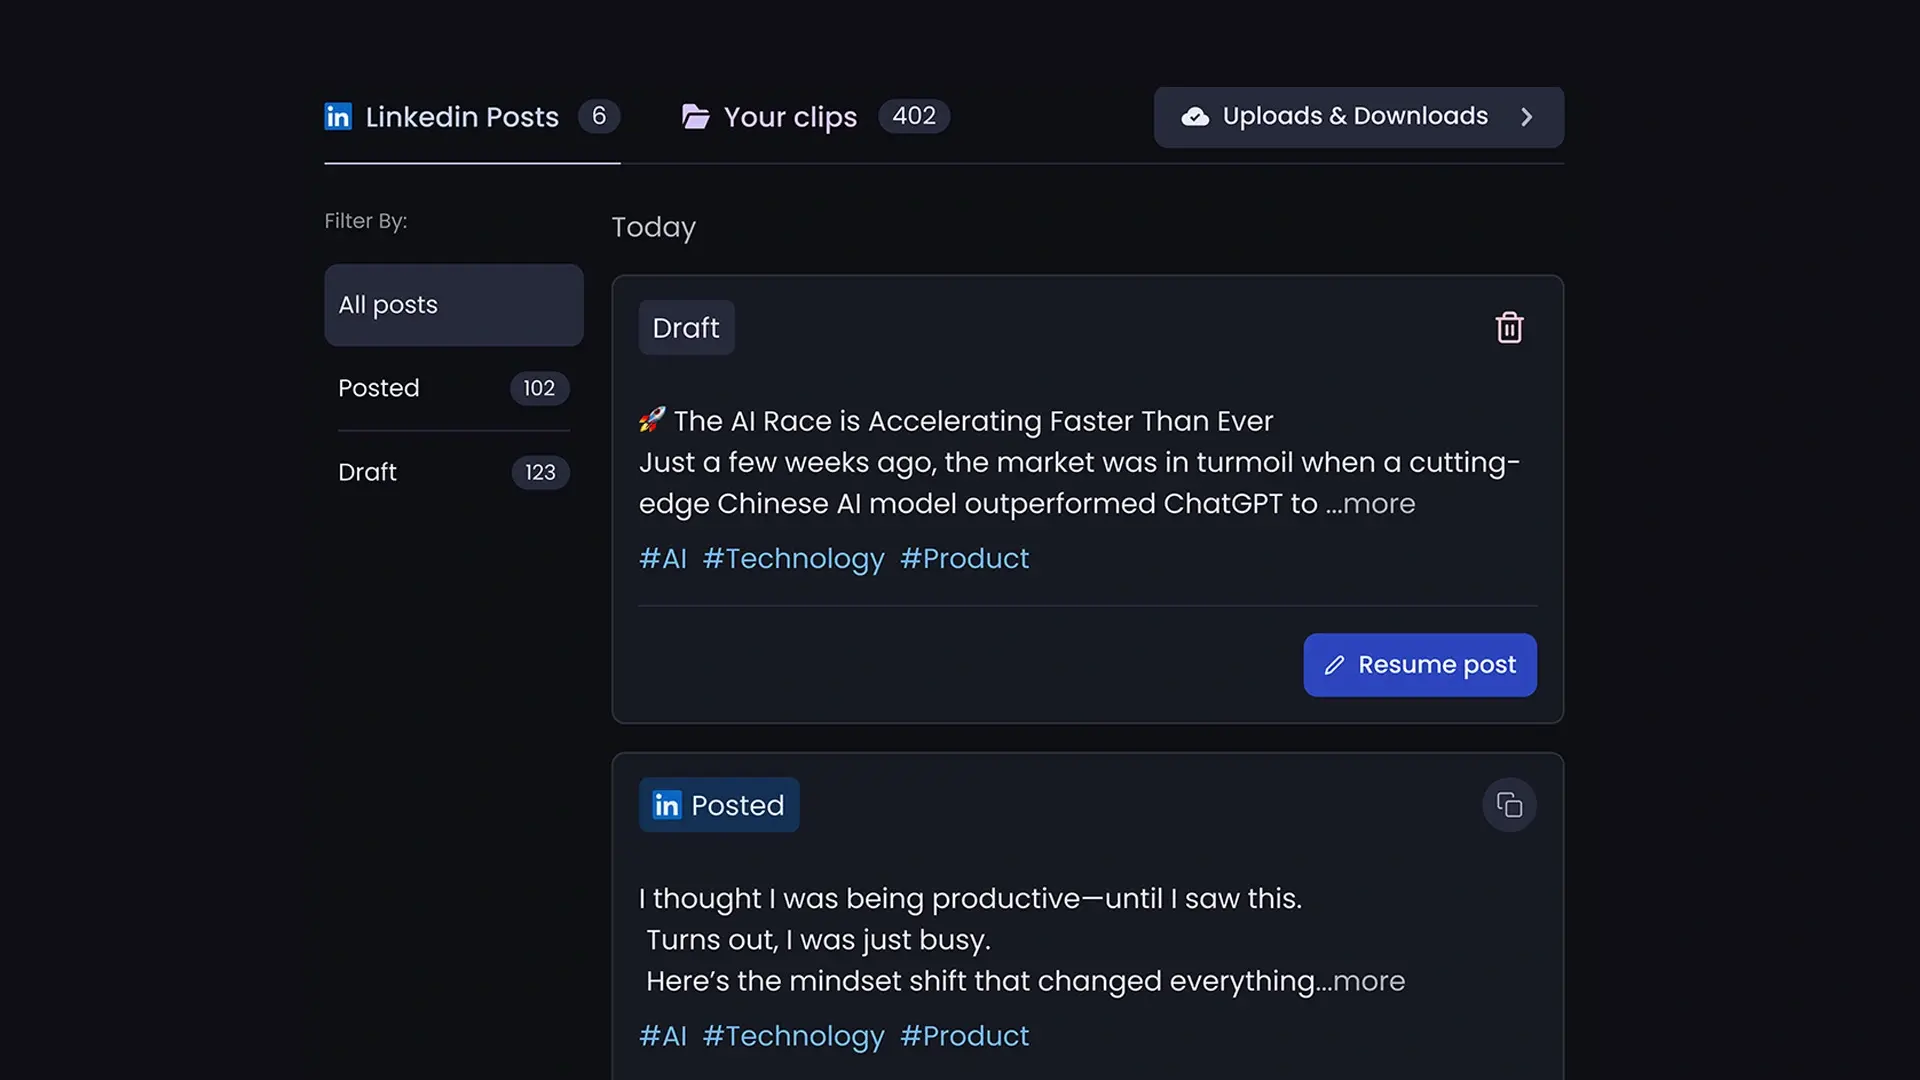The height and width of the screenshot is (1080, 1920).
Task: Click the copy icon on the Posted card
Action: pos(1509,805)
